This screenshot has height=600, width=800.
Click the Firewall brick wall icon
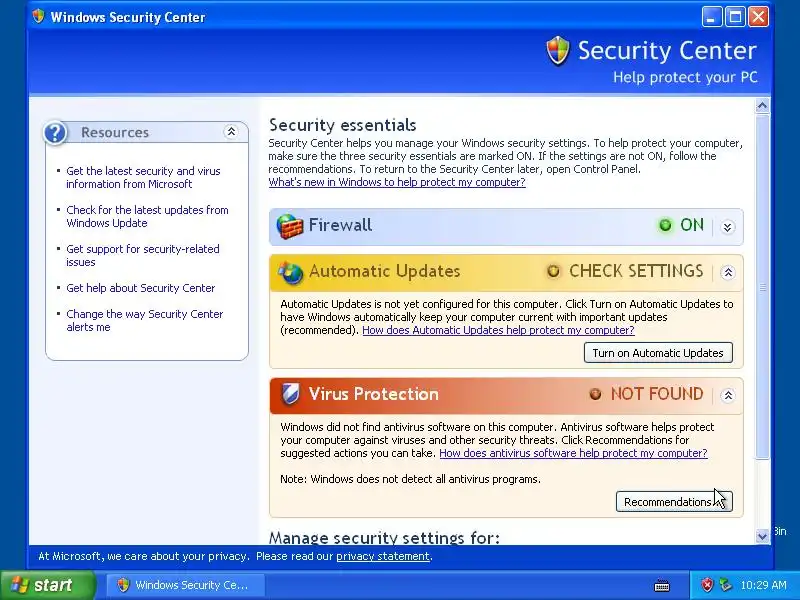(290, 227)
